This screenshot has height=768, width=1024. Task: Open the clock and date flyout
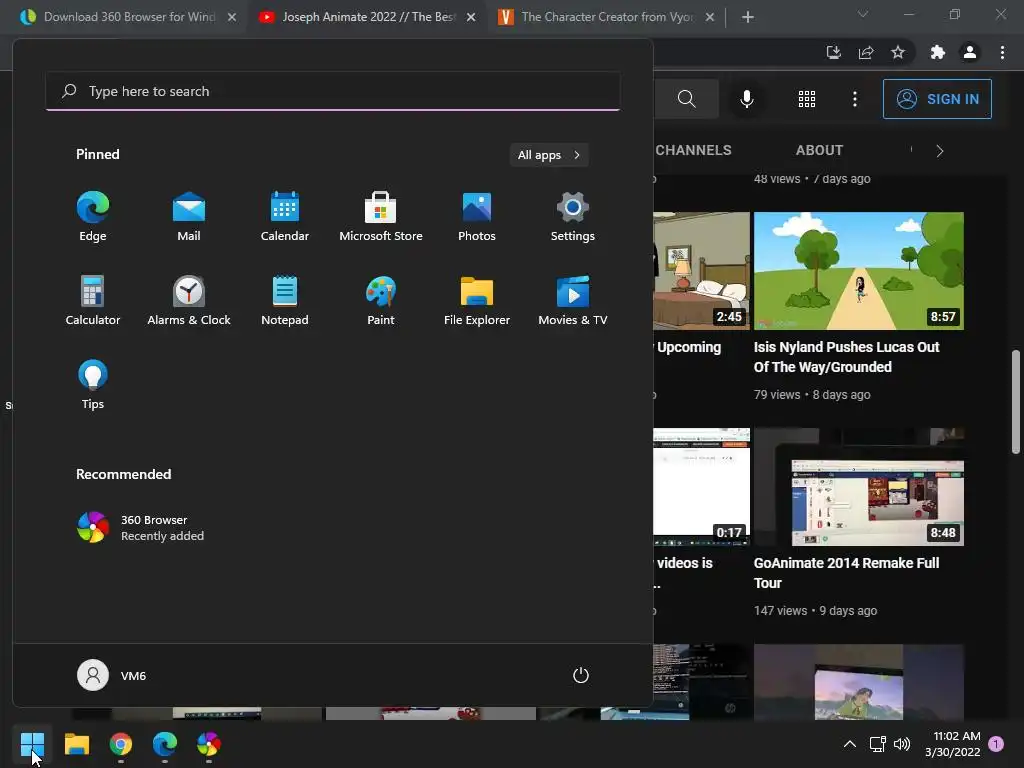(x=953, y=744)
